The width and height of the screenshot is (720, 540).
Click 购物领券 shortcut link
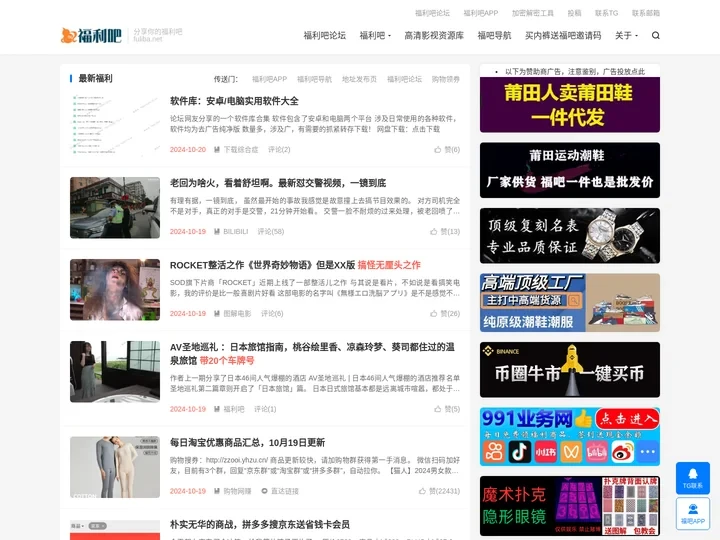445,79
